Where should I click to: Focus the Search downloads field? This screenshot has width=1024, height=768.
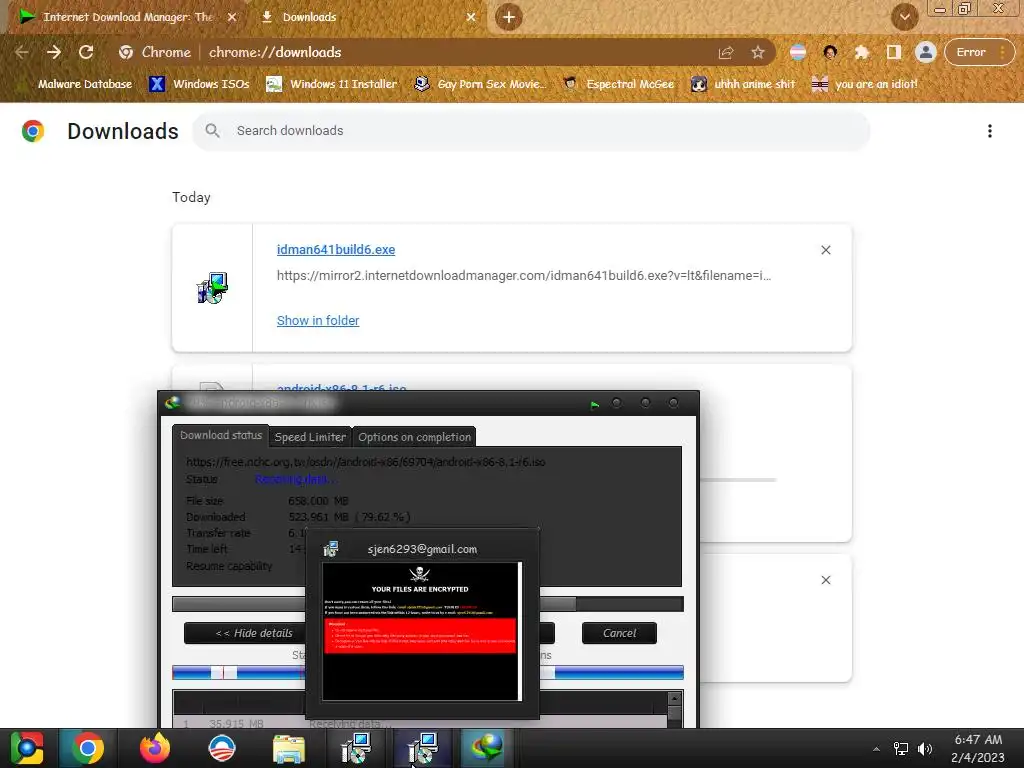pos(531,131)
